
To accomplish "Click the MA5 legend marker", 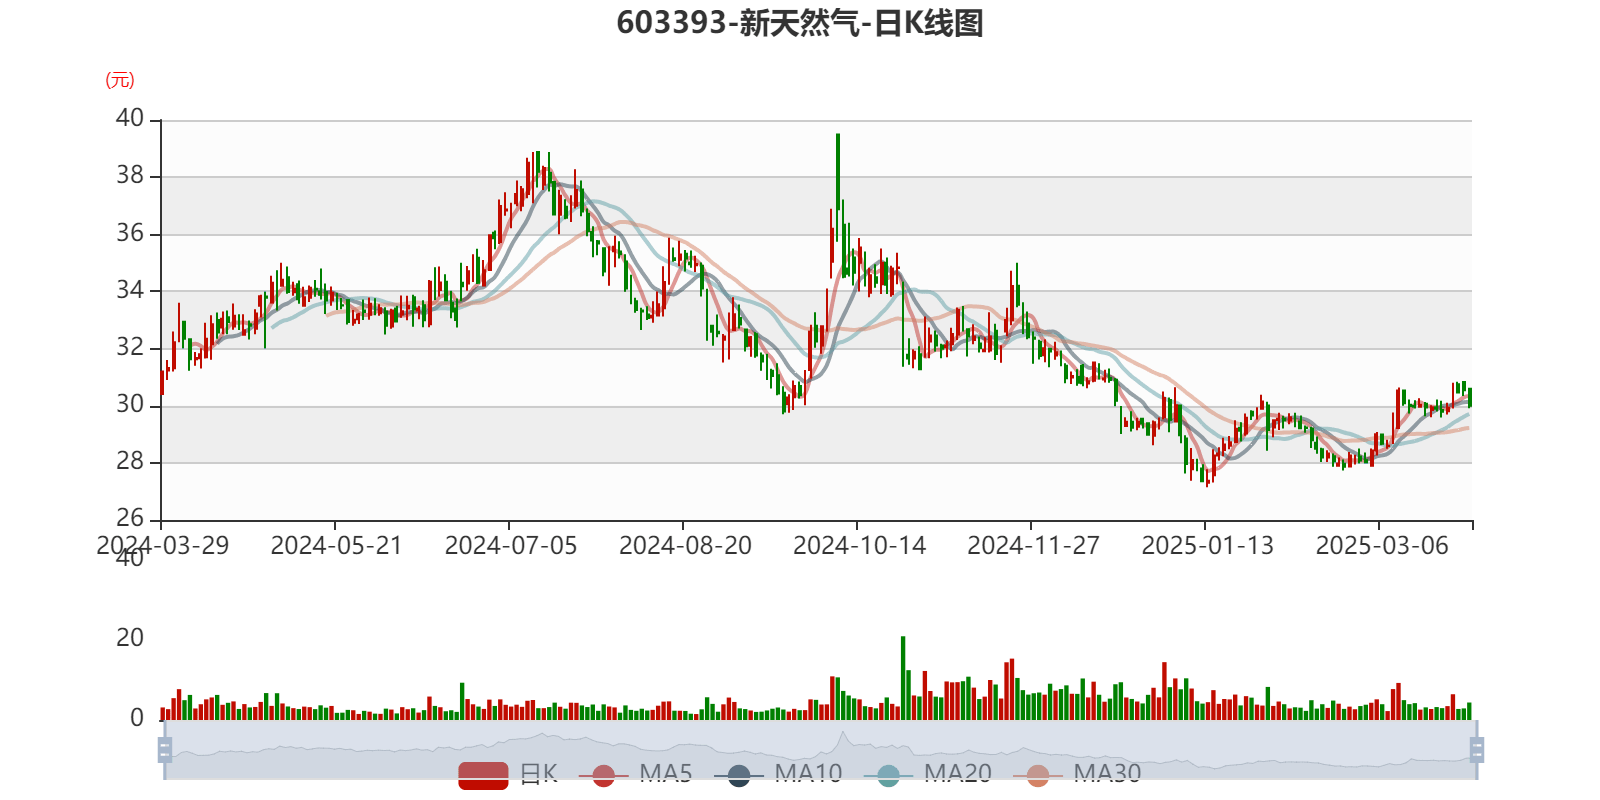I will coord(603,774).
